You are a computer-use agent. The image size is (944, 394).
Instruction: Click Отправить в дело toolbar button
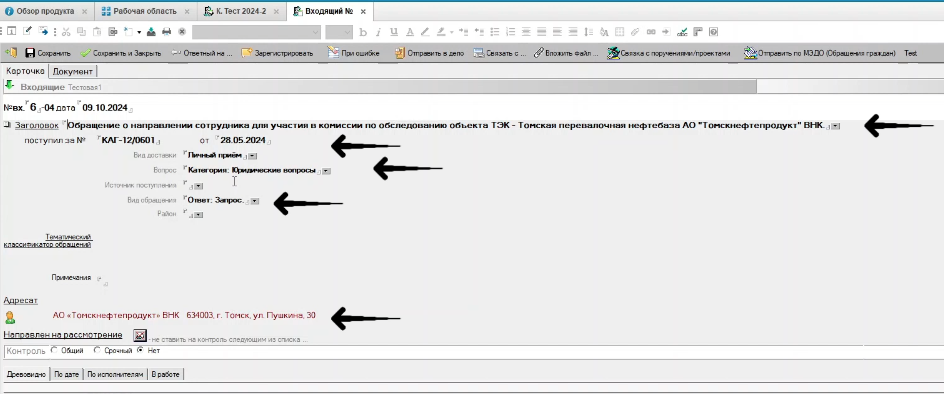point(429,53)
